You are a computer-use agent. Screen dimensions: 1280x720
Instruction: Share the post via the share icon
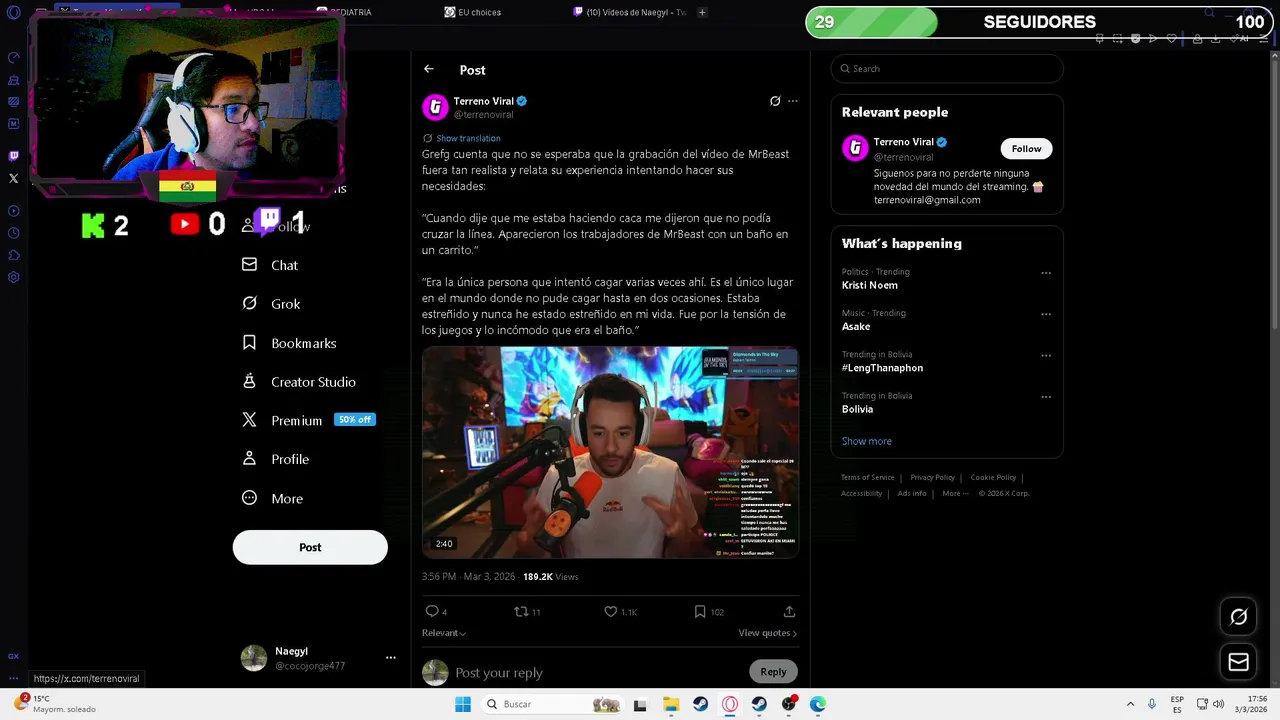coord(789,612)
